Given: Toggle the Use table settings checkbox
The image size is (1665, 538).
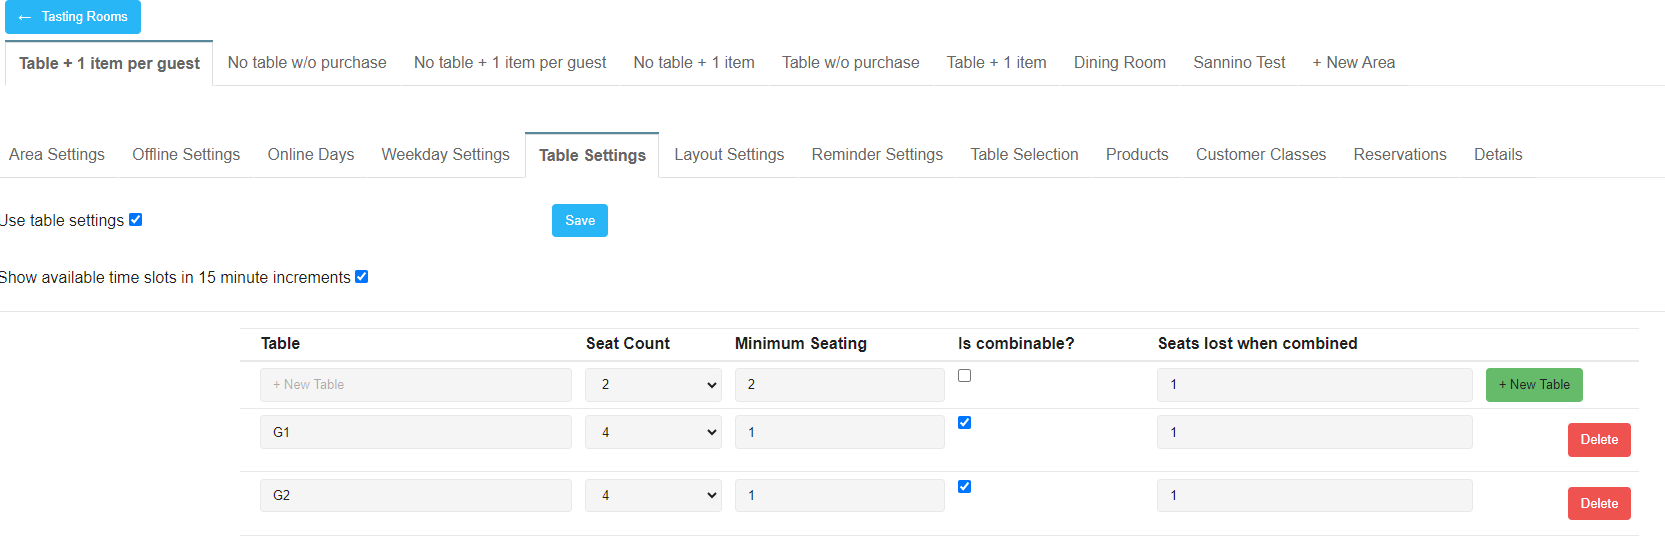Looking at the screenshot, I should click(136, 220).
